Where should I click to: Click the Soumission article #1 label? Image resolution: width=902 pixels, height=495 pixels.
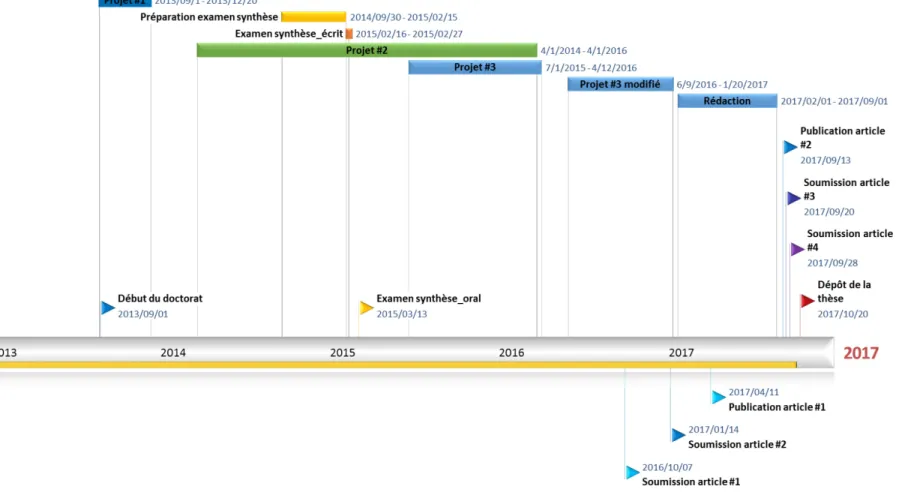click(x=691, y=482)
